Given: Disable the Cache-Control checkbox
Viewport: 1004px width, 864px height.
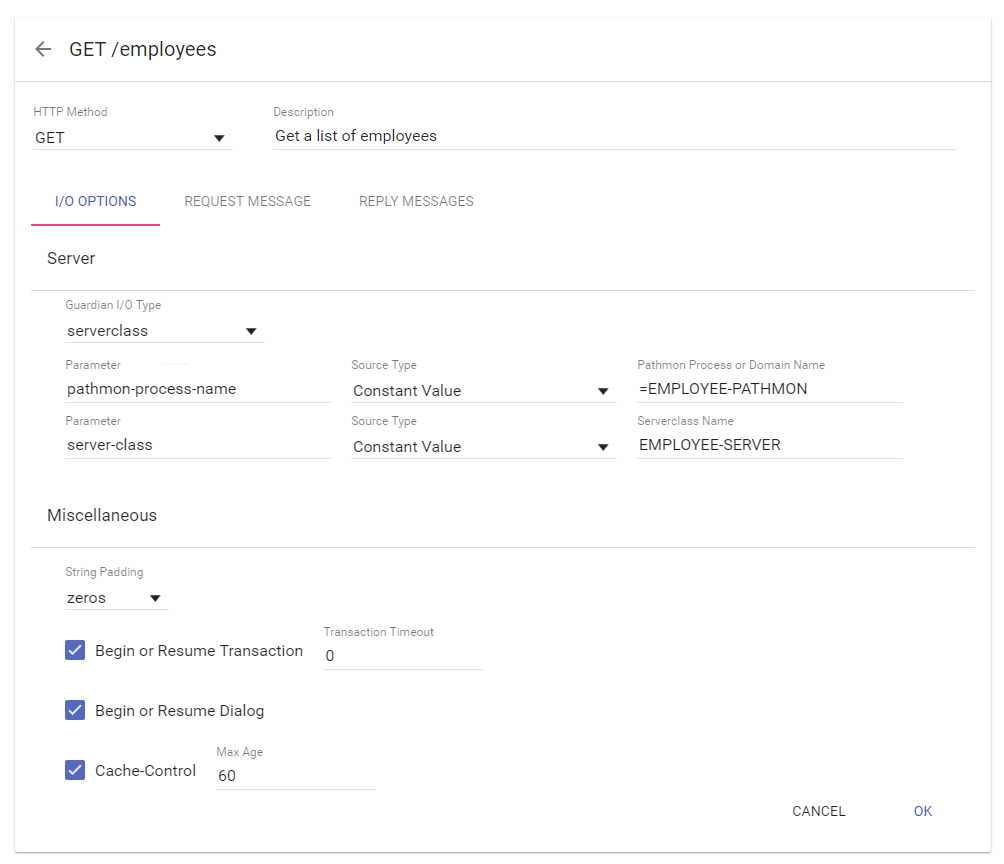Looking at the screenshot, I should (75, 770).
